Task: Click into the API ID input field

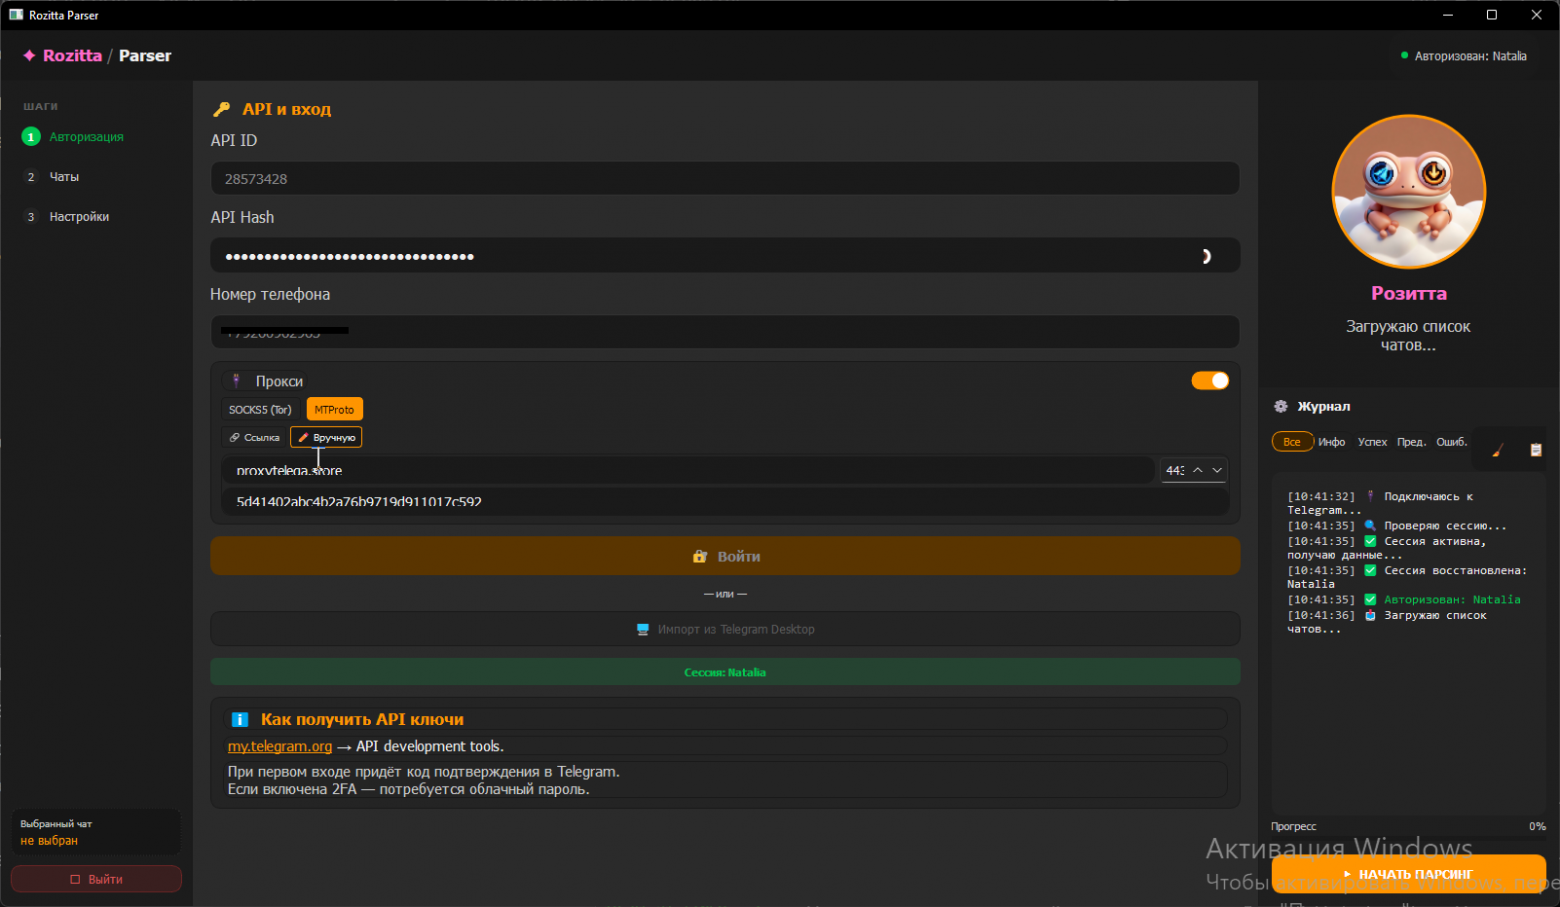Action: pos(724,179)
